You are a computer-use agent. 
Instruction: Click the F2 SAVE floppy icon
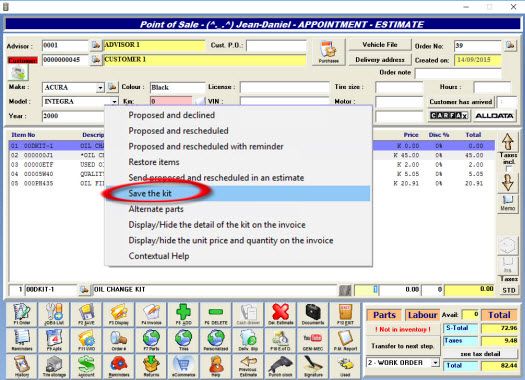86,314
